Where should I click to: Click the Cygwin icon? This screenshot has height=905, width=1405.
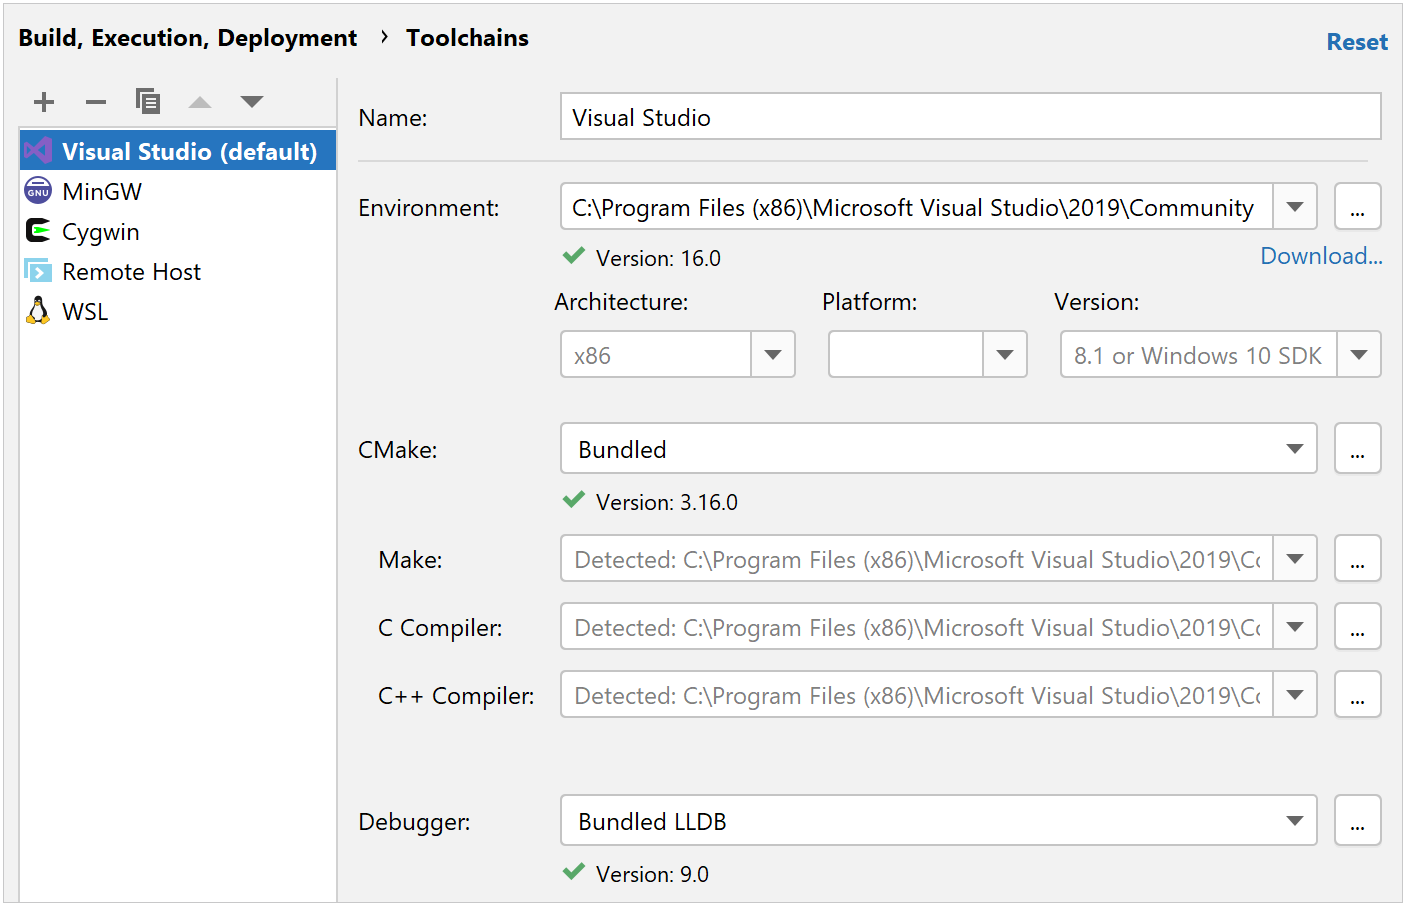pos(38,231)
